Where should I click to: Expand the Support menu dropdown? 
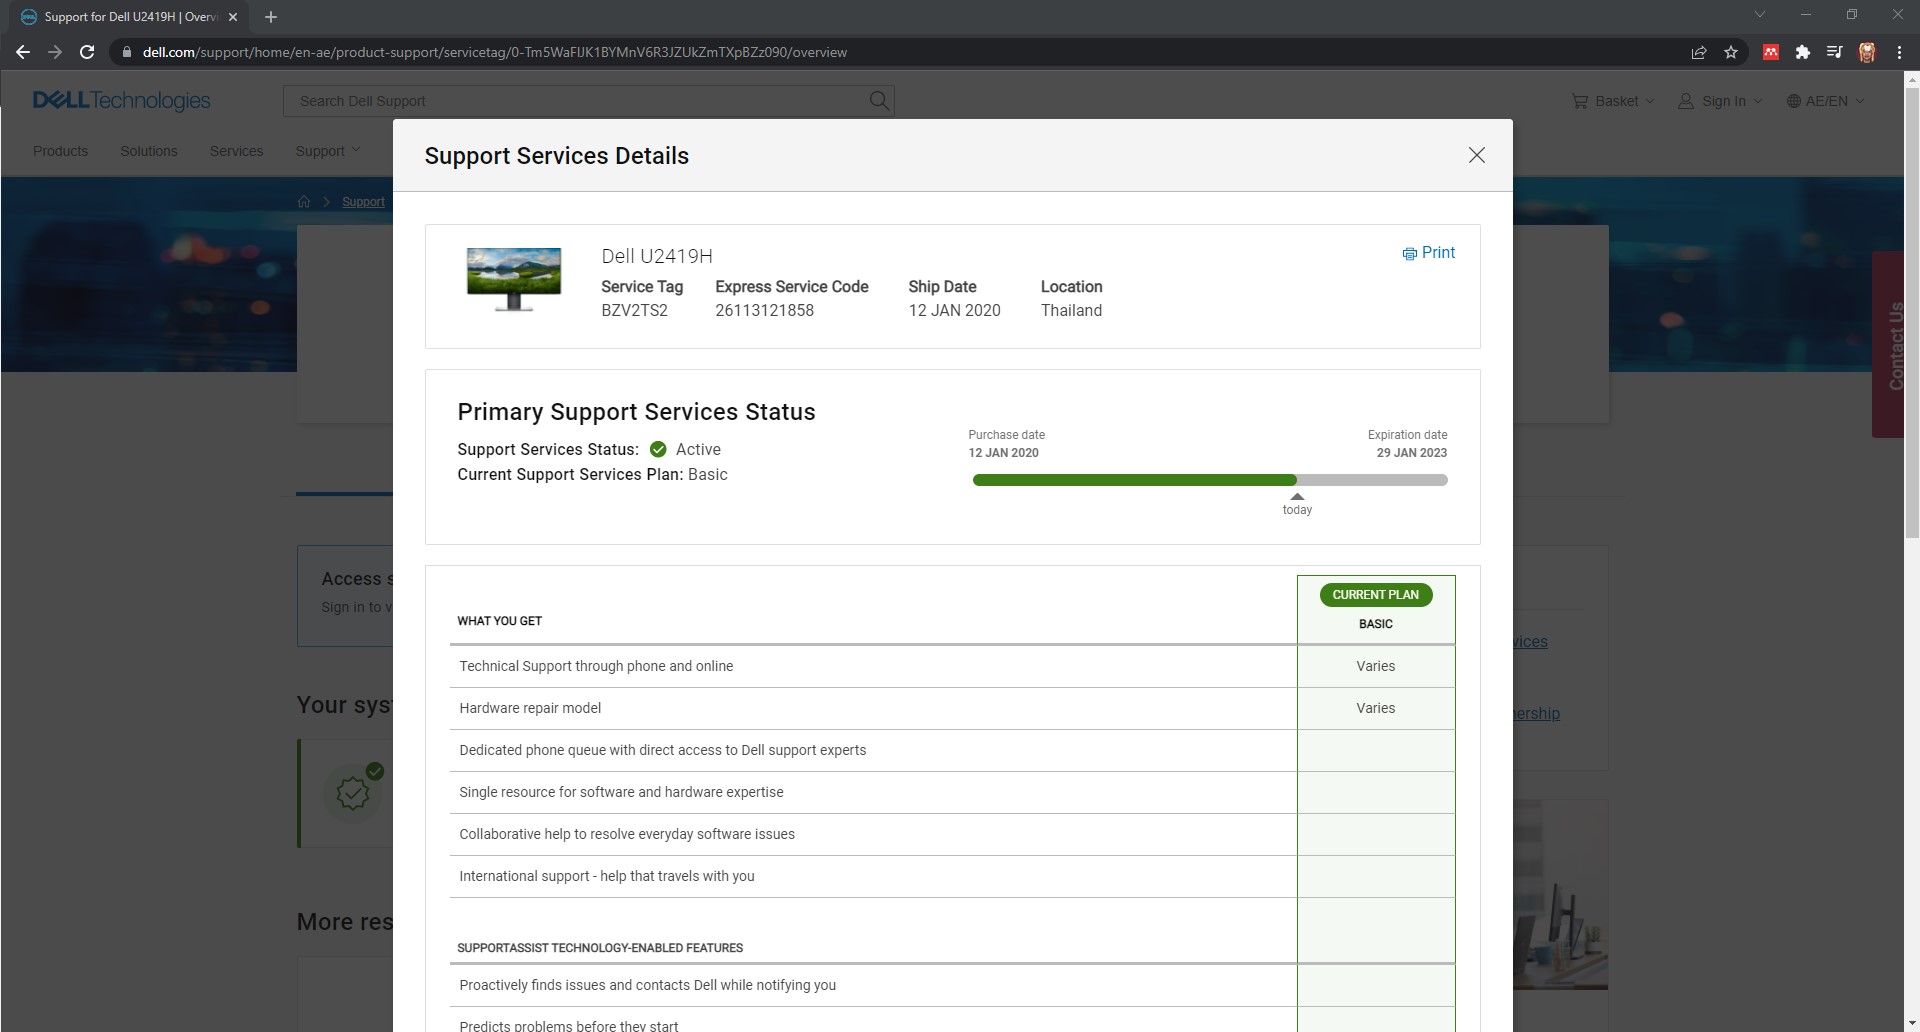click(328, 151)
